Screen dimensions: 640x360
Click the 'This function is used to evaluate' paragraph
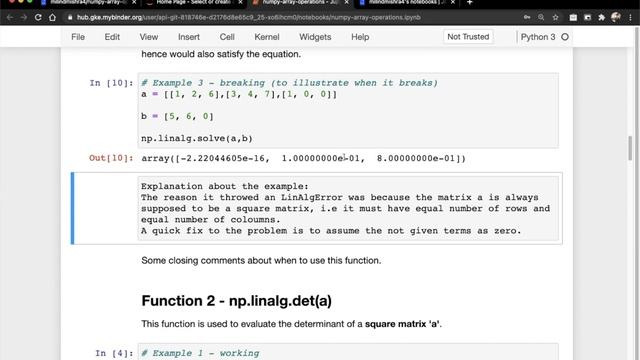(x=291, y=324)
